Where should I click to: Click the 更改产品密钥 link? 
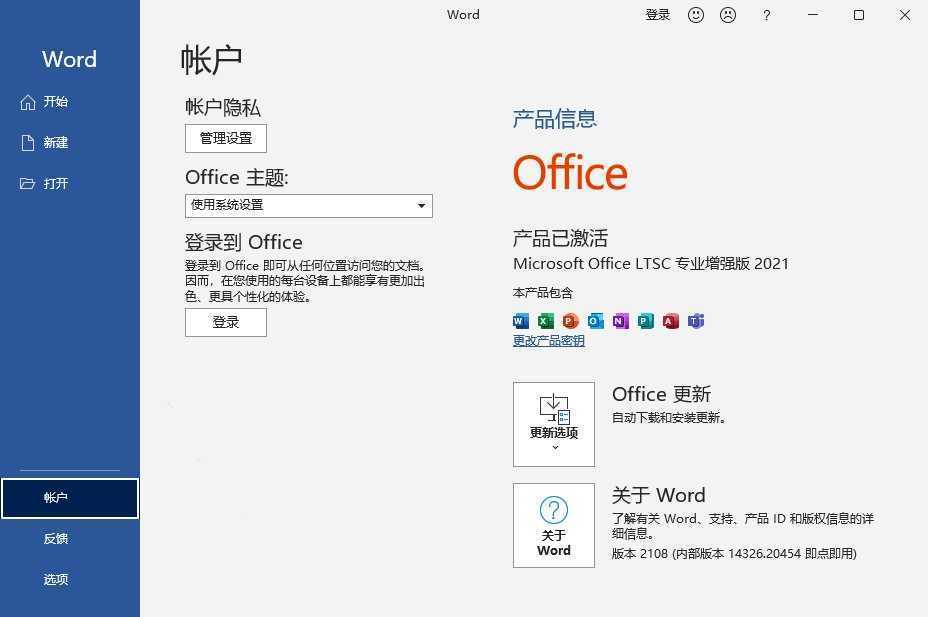(x=548, y=340)
